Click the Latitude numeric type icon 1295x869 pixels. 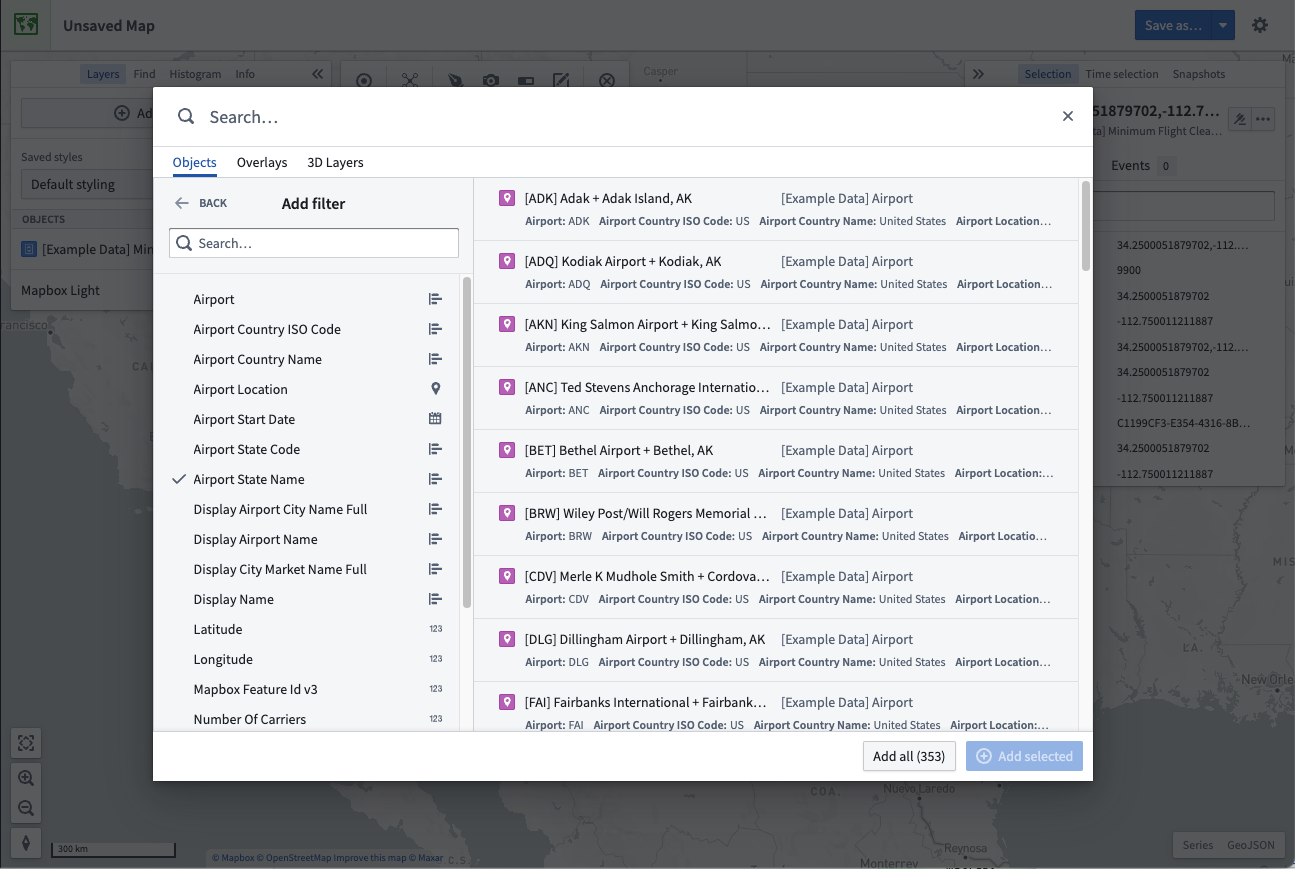click(x=436, y=629)
